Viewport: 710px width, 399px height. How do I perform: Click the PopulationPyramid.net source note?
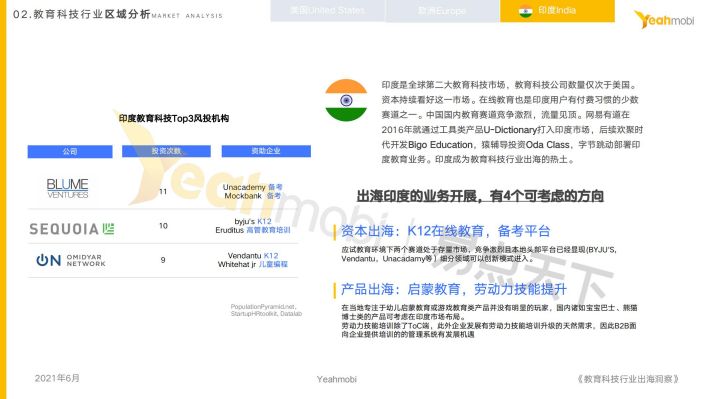266,310
